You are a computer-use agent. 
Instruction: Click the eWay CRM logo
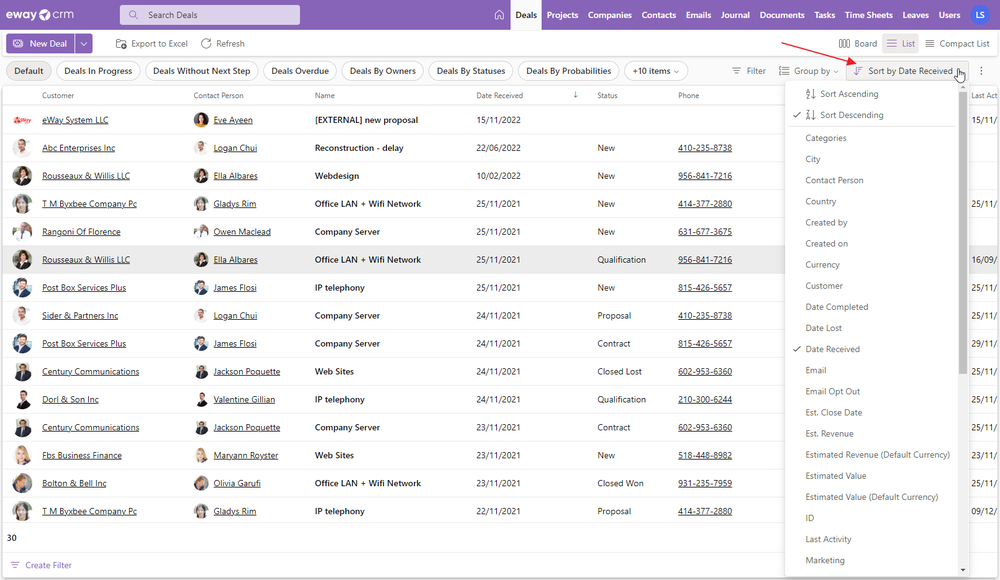(x=40, y=15)
